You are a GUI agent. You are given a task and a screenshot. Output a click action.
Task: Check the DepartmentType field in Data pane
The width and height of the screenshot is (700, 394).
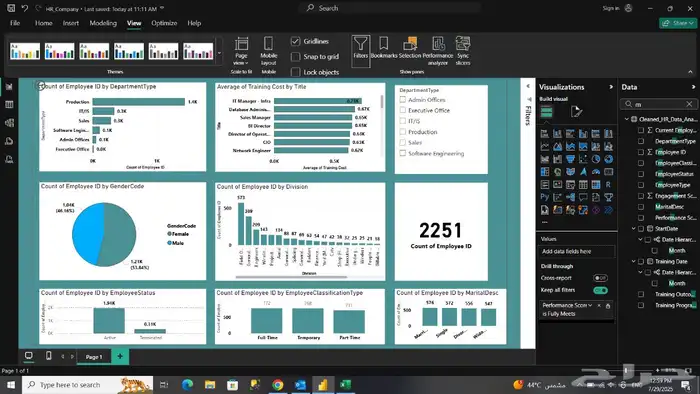coord(641,141)
